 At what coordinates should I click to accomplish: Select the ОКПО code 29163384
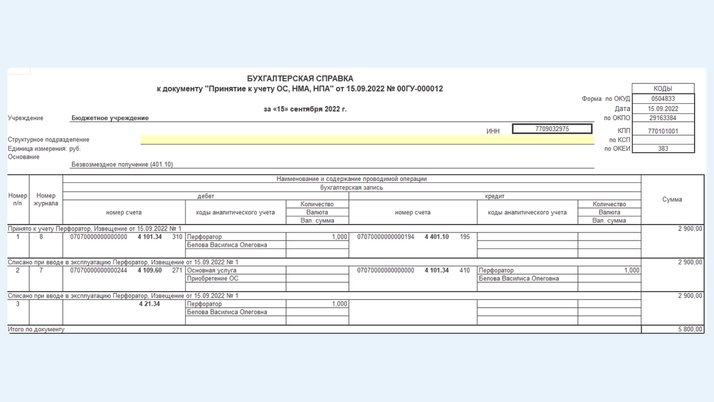(x=663, y=118)
